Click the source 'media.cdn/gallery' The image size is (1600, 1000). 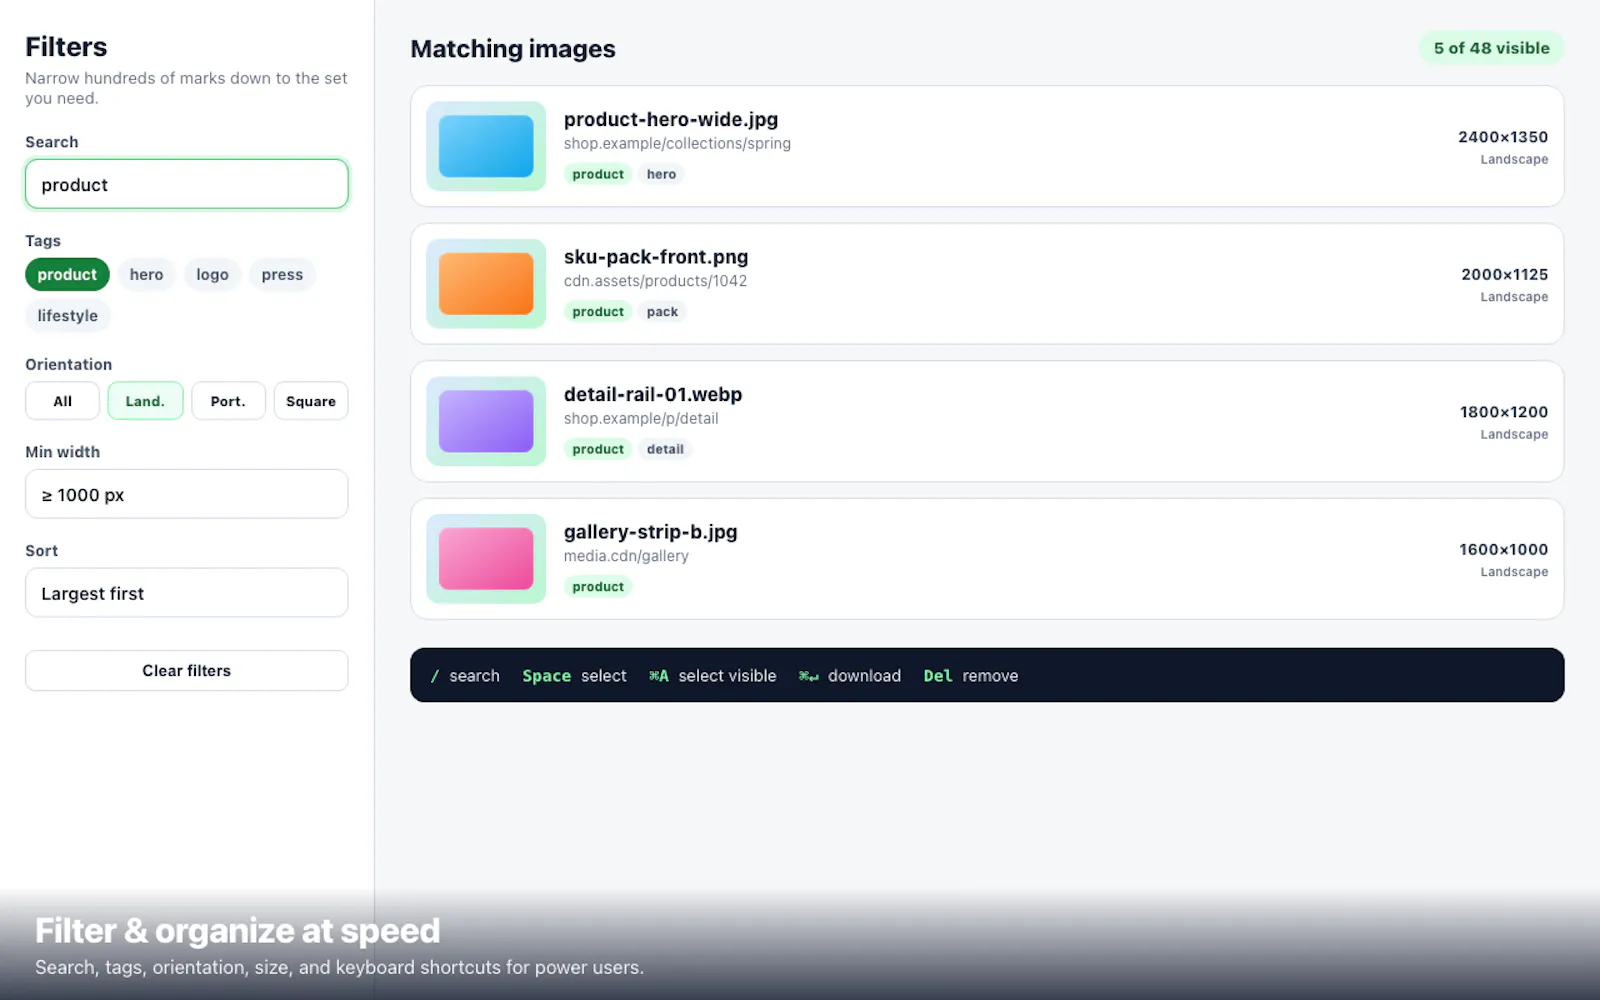[x=626, y=556]
